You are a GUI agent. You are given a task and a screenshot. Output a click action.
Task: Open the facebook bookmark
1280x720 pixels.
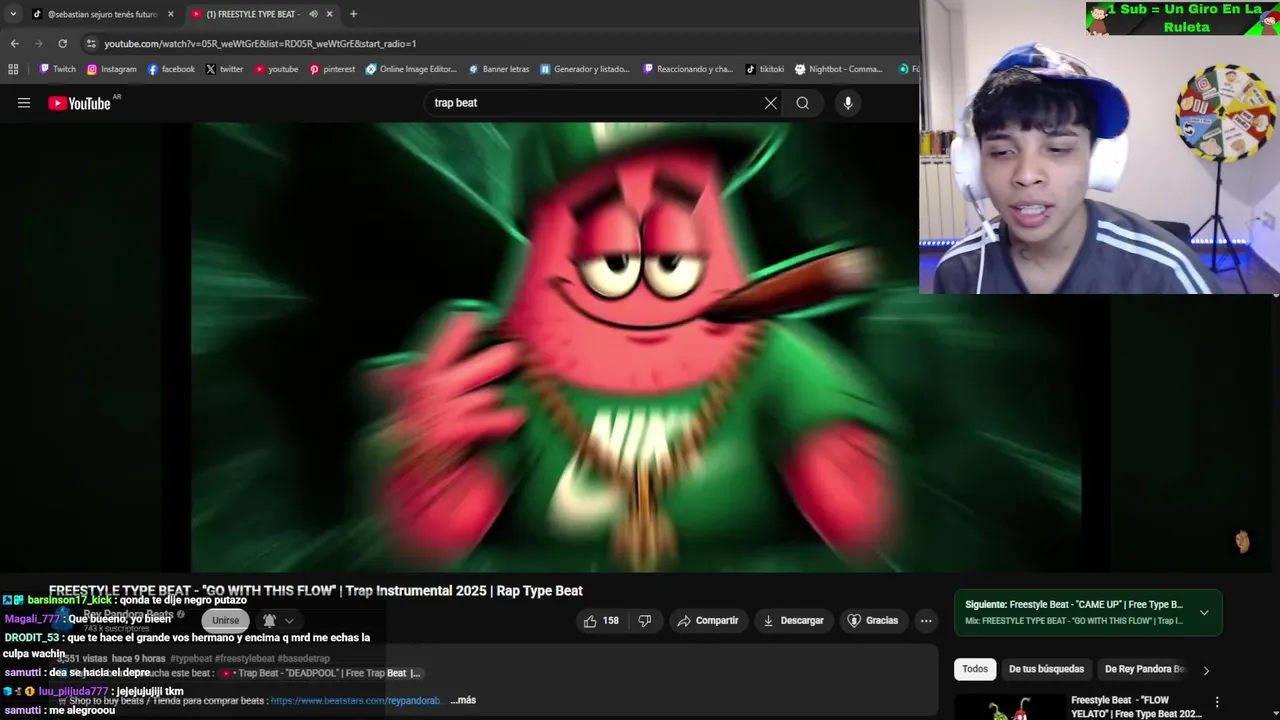point(171,69)
